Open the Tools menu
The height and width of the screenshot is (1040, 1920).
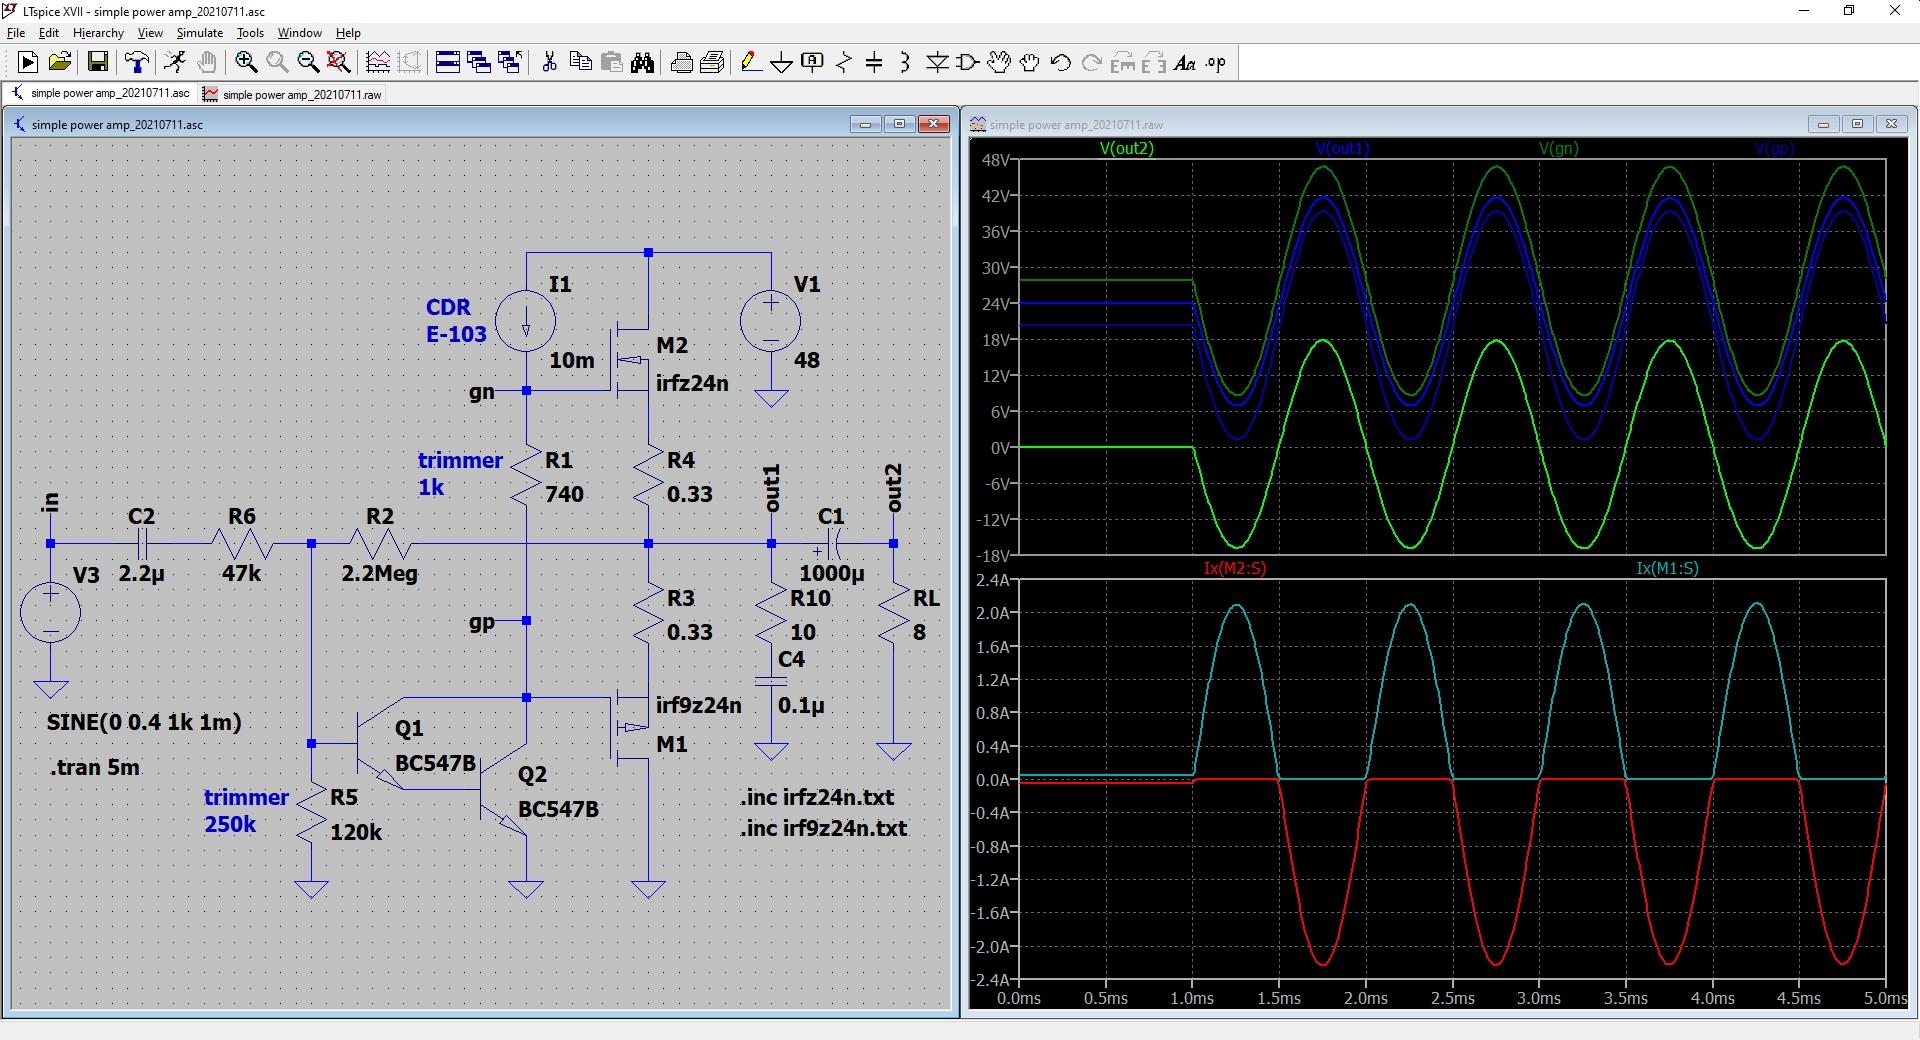250,33
